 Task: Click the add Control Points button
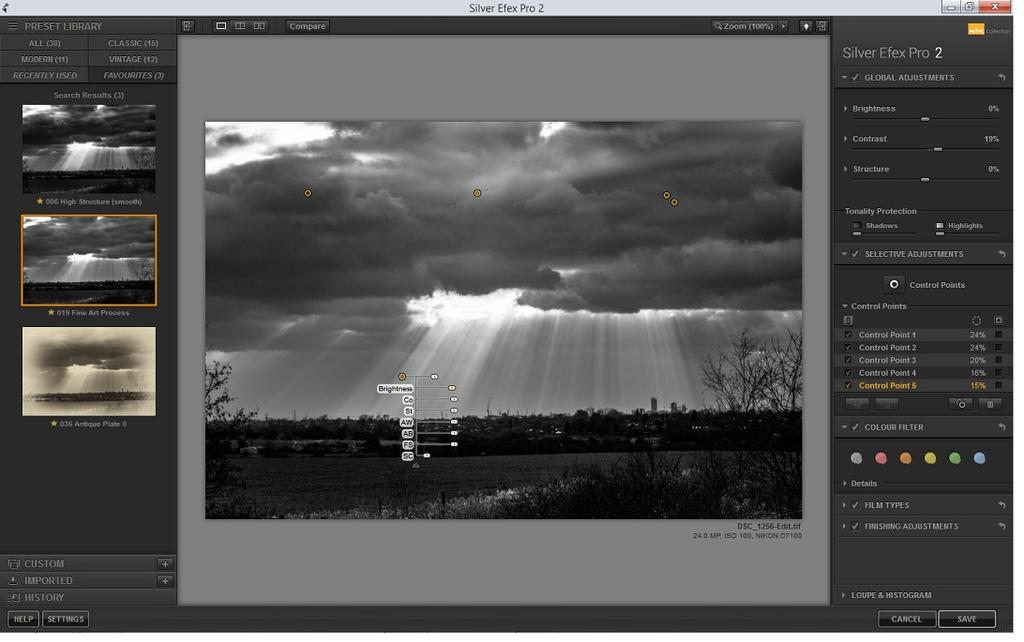[894, 285]
